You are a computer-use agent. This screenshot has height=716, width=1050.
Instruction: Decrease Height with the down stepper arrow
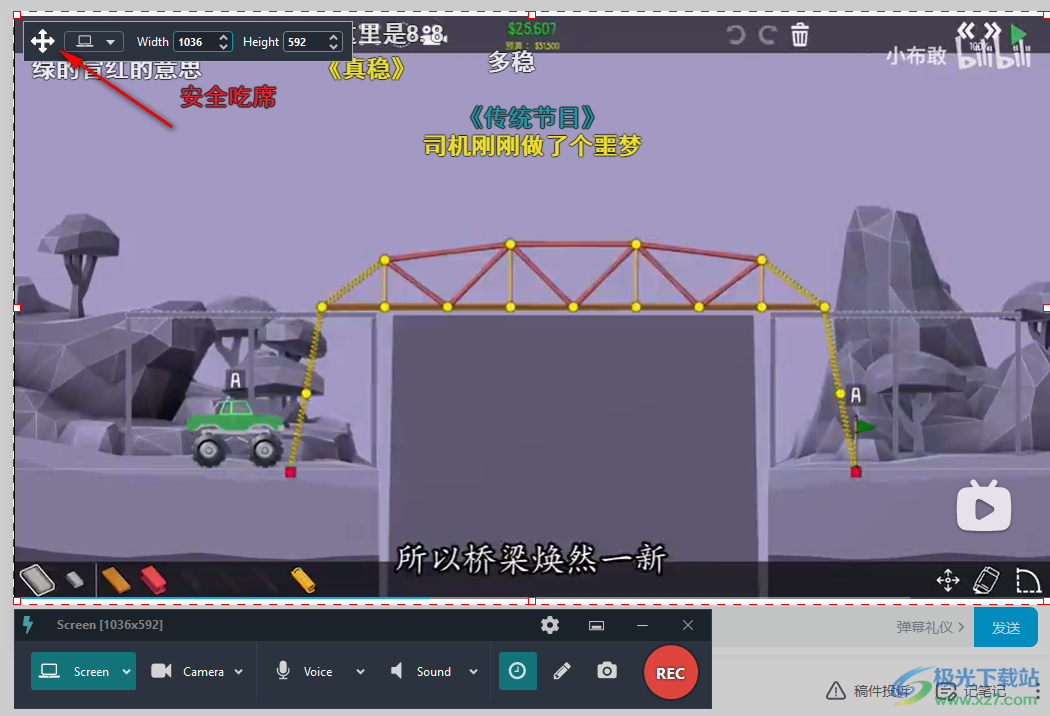334,47
